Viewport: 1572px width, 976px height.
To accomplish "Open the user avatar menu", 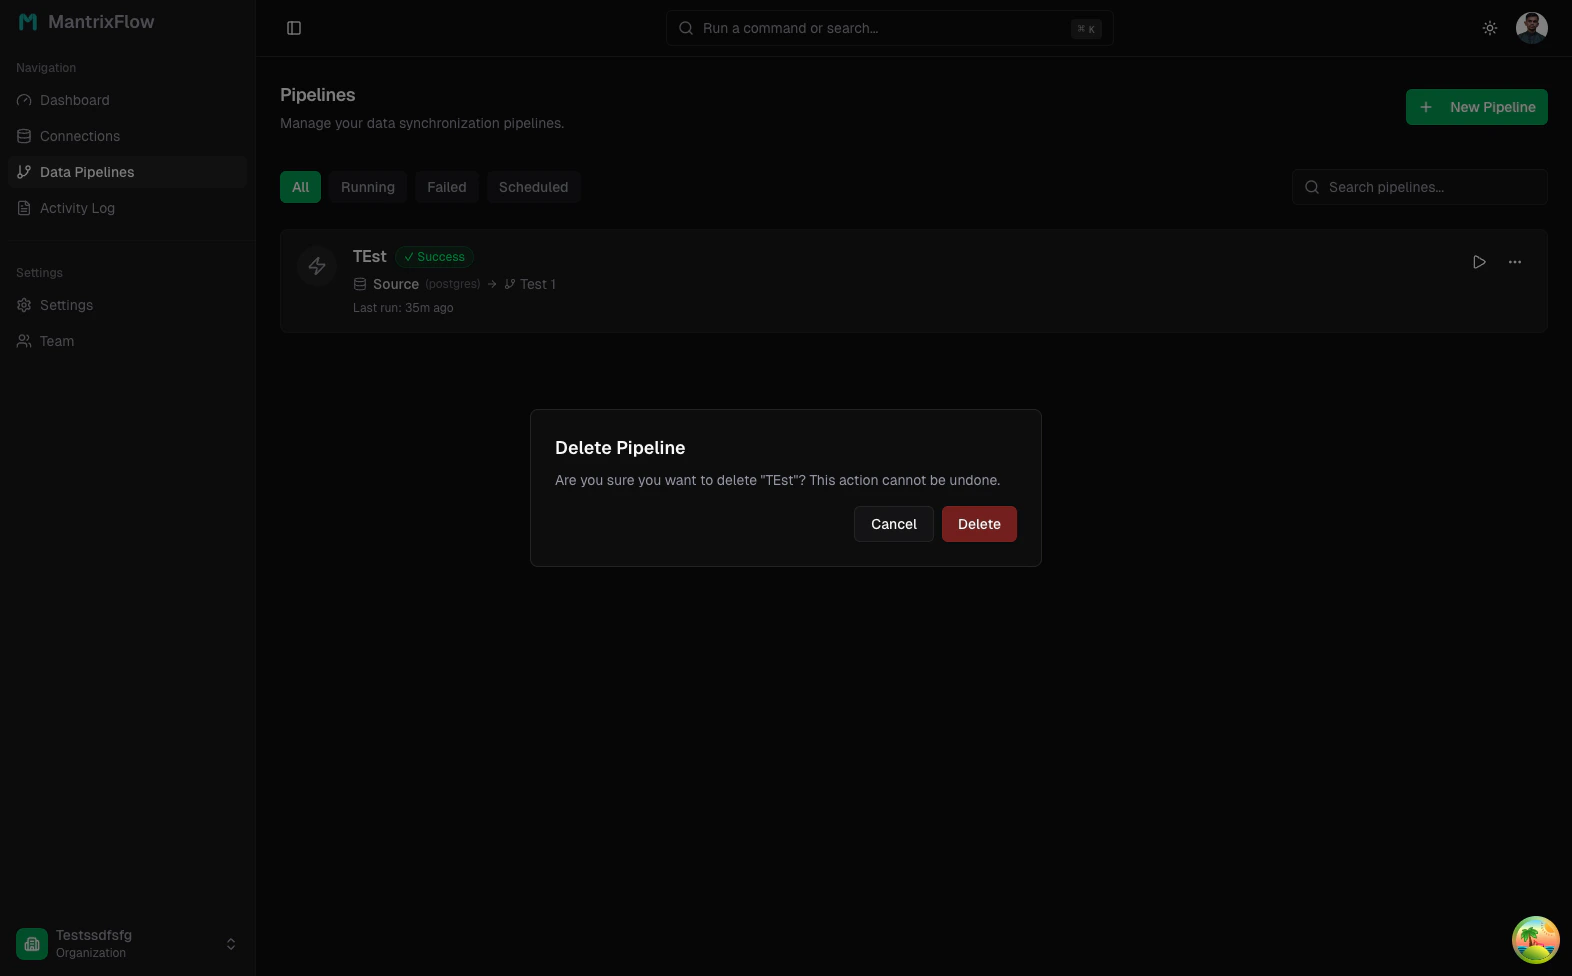I will (1532, 28).
